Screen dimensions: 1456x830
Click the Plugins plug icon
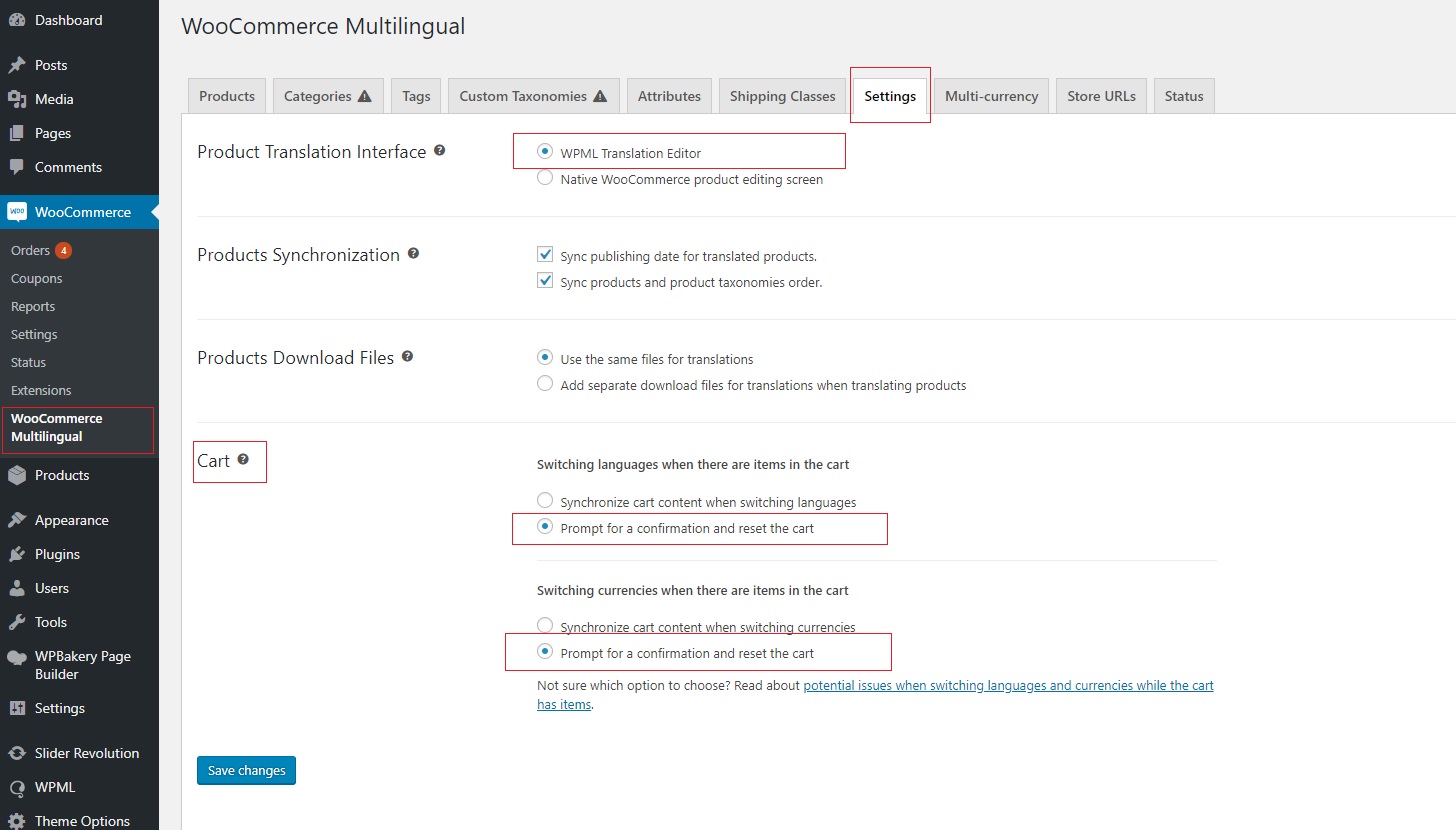pos(17,554)
